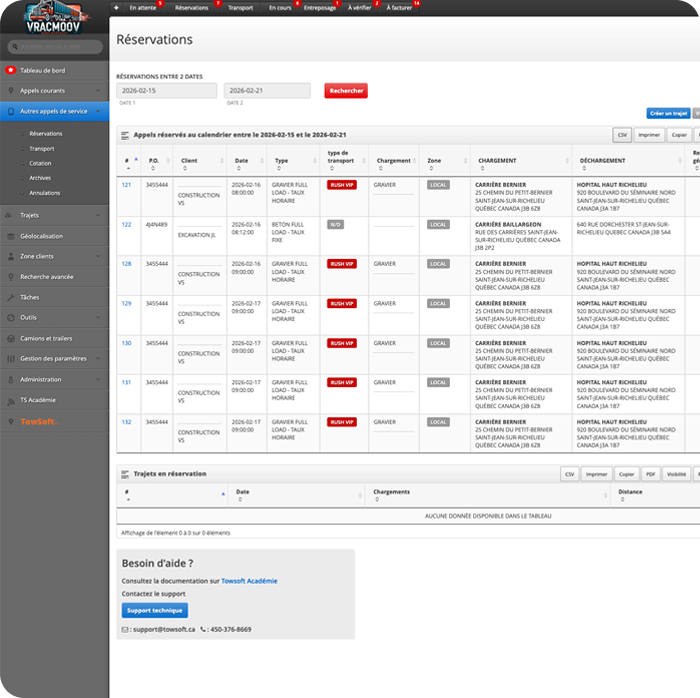
Task: Click the Date 2 field 2026-02-21
Action: click(267, 91)
